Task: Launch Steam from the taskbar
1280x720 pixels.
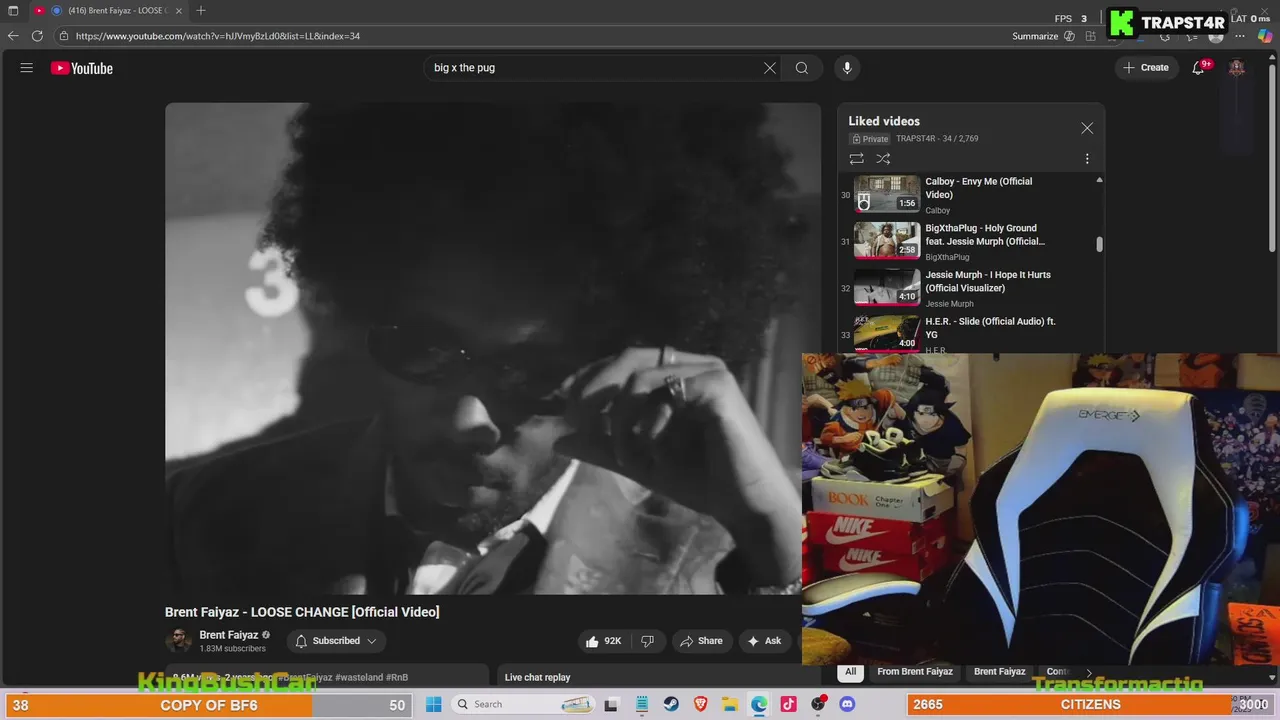Action: (x=671, y=704)
